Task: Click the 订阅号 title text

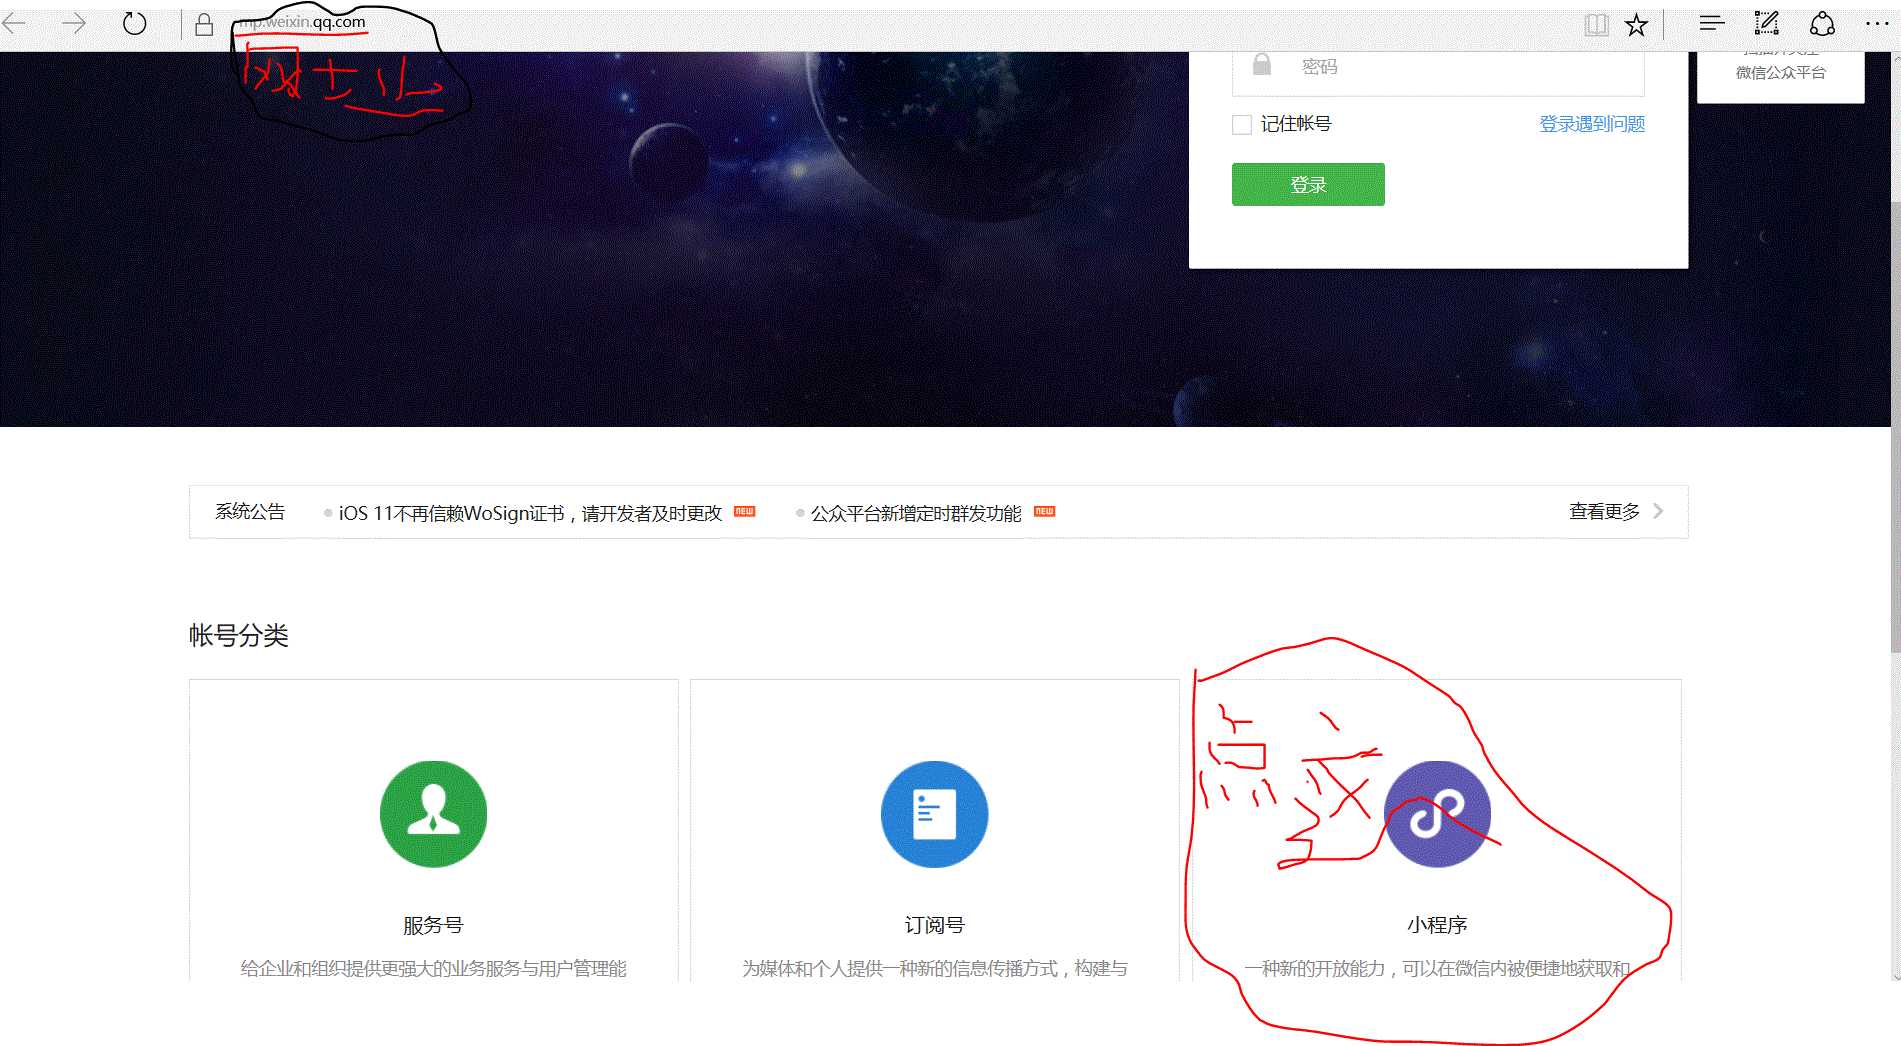Action: click(934, 925)
